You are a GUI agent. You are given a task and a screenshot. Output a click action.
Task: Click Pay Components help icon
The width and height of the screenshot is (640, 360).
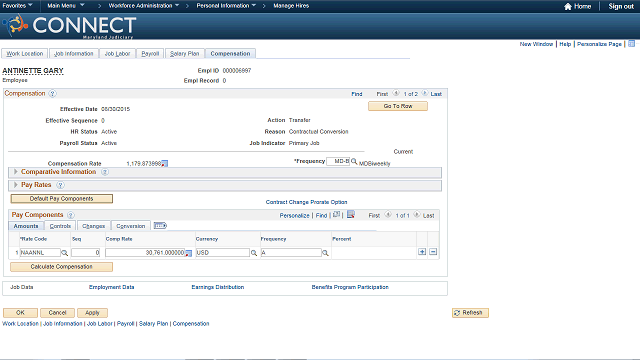click(x=71, y=215)
